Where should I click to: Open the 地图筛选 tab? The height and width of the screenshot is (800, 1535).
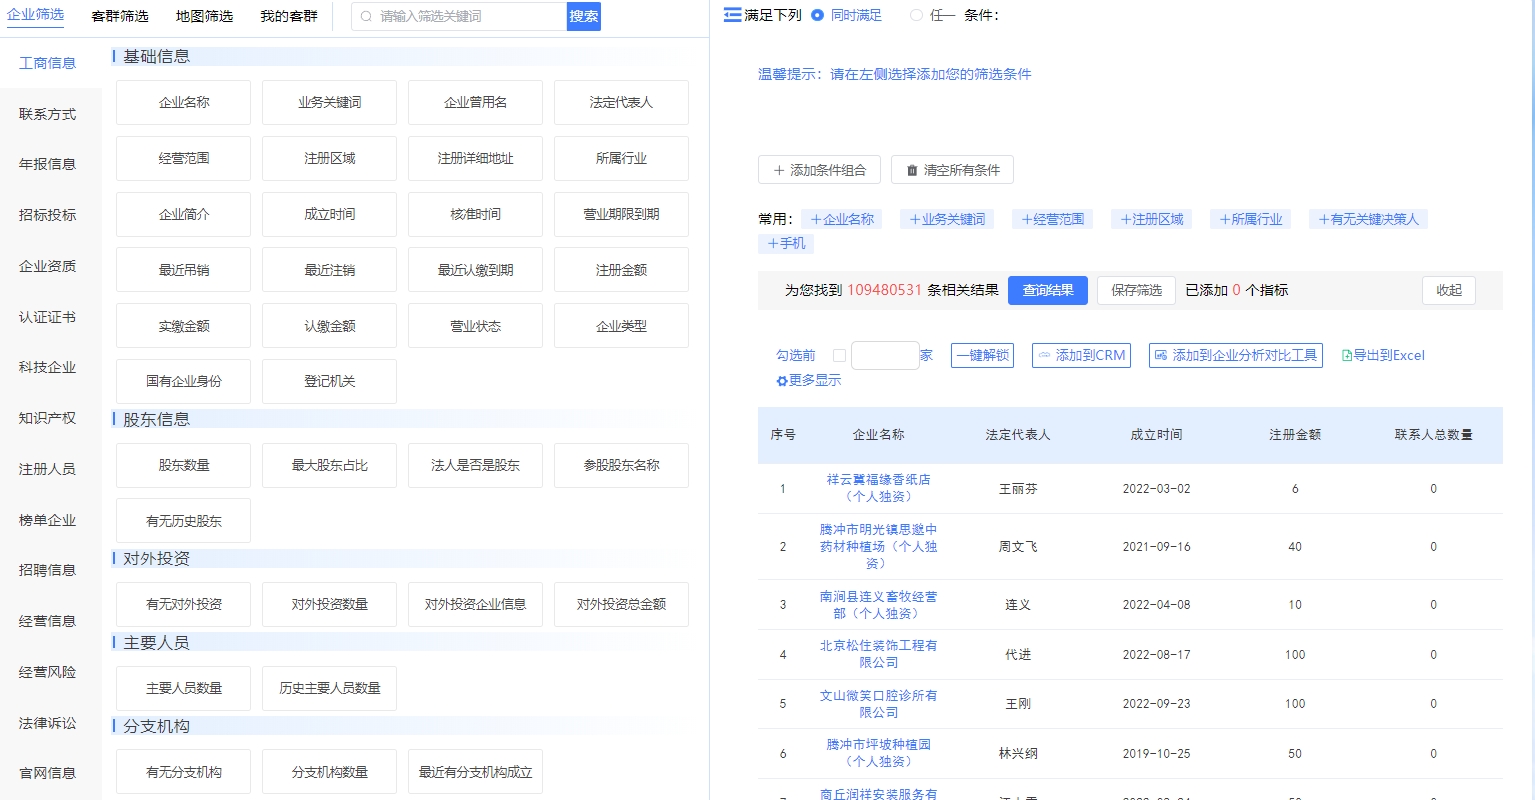(203, 15)
